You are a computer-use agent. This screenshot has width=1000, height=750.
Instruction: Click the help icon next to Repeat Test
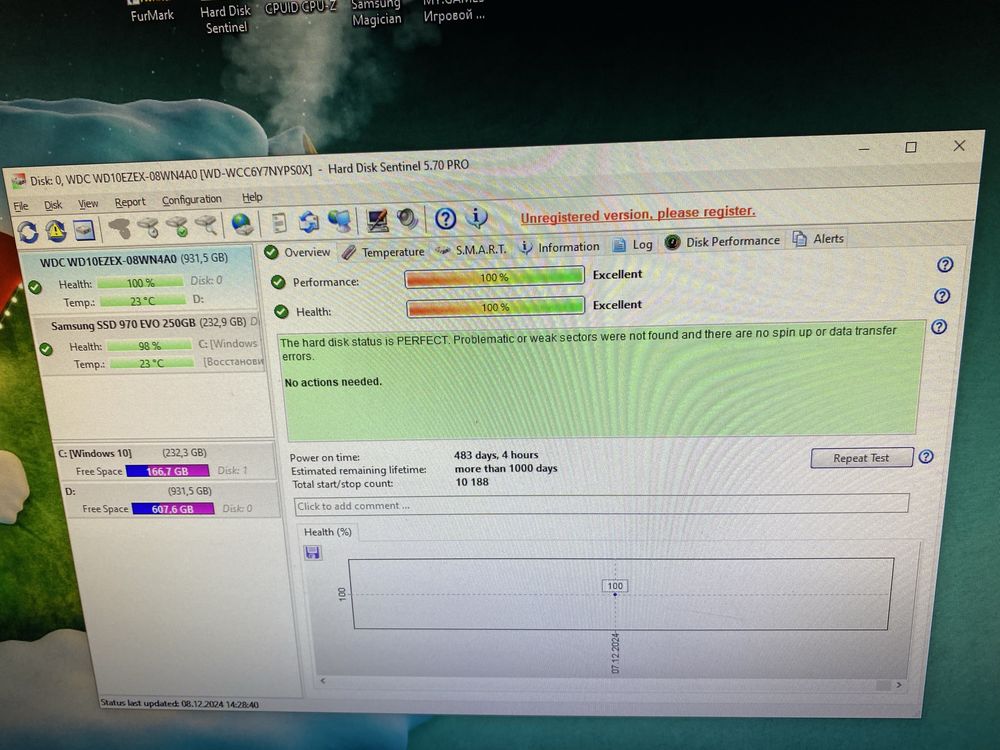[x=926, y=457]
